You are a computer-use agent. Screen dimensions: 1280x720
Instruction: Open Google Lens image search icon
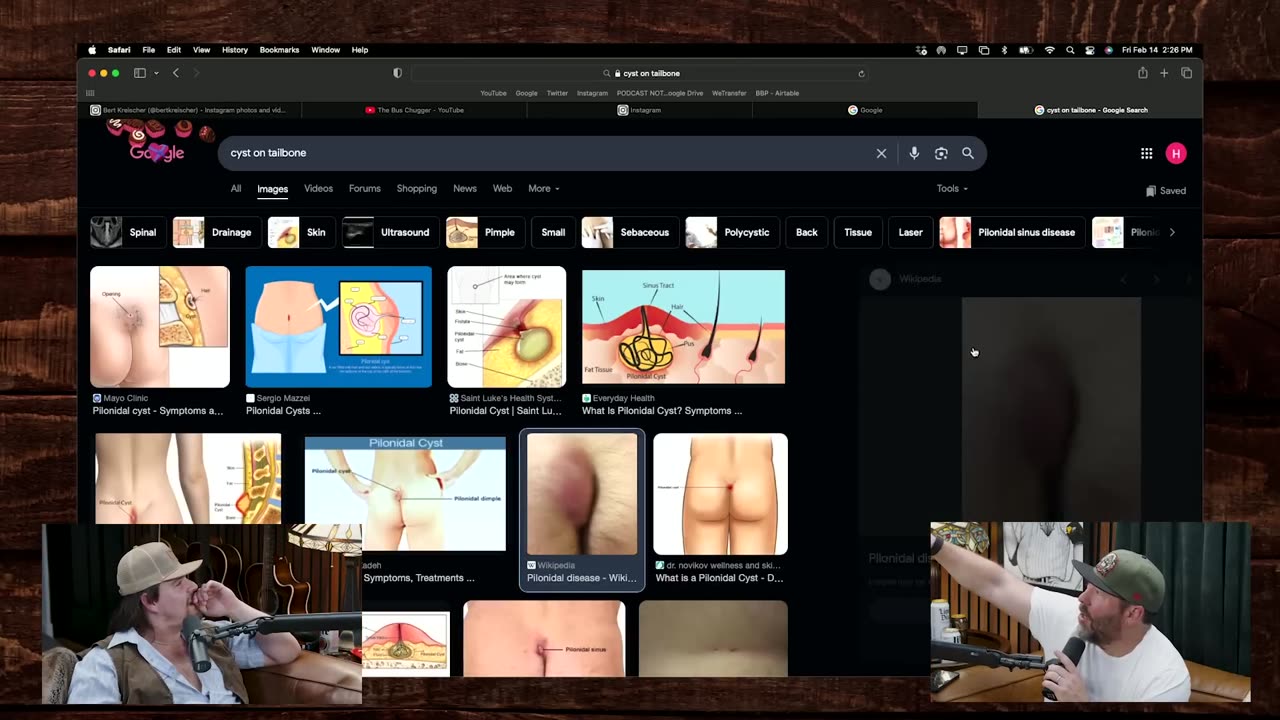pyautogui.click(x=941, y=153)
